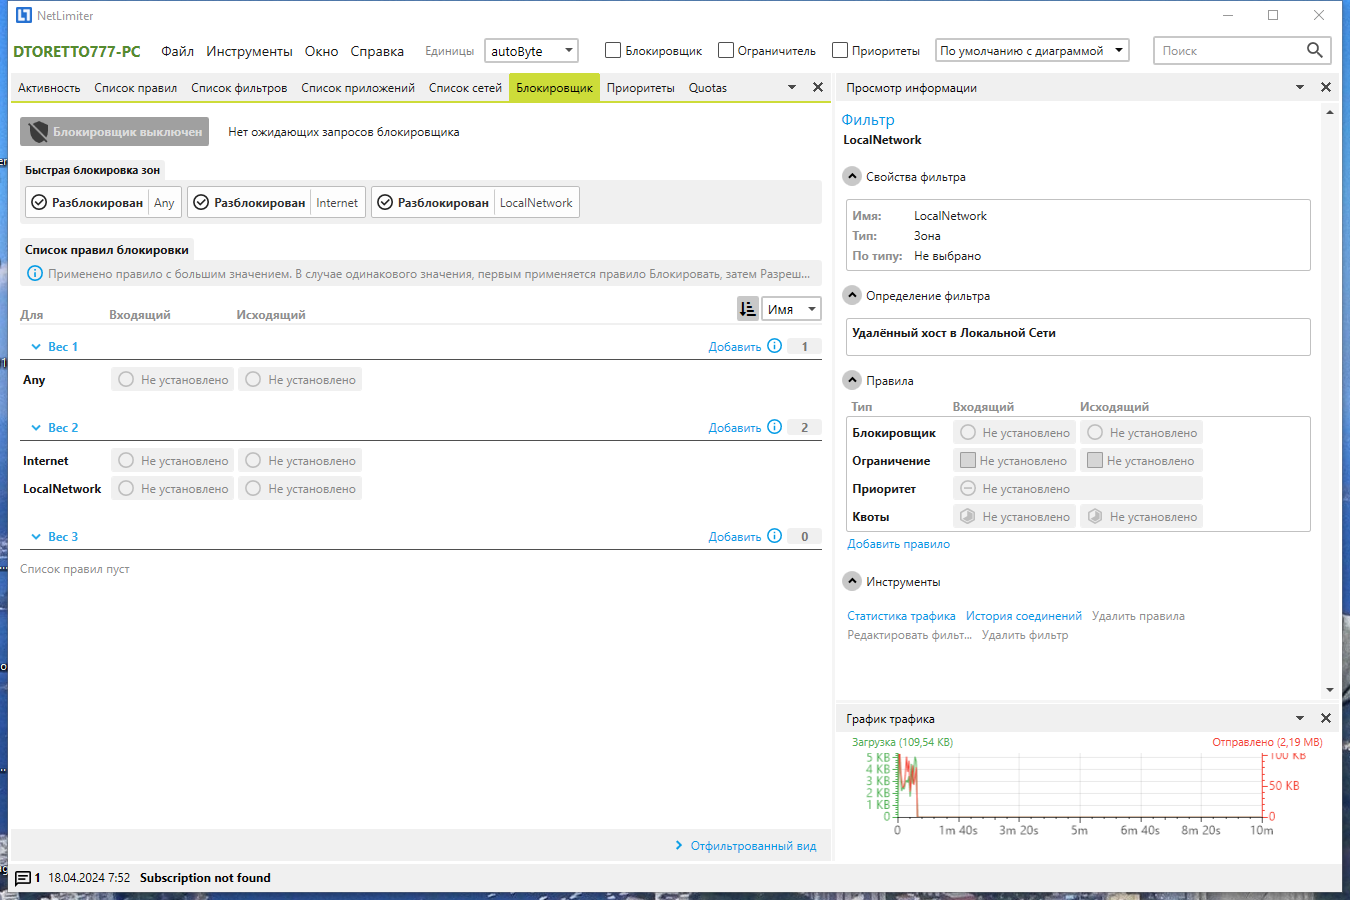Image resolution: width=1350 pixels, height=900 pixels.
Task: Click the search magnifier icon
Action: pos(1314,50)
